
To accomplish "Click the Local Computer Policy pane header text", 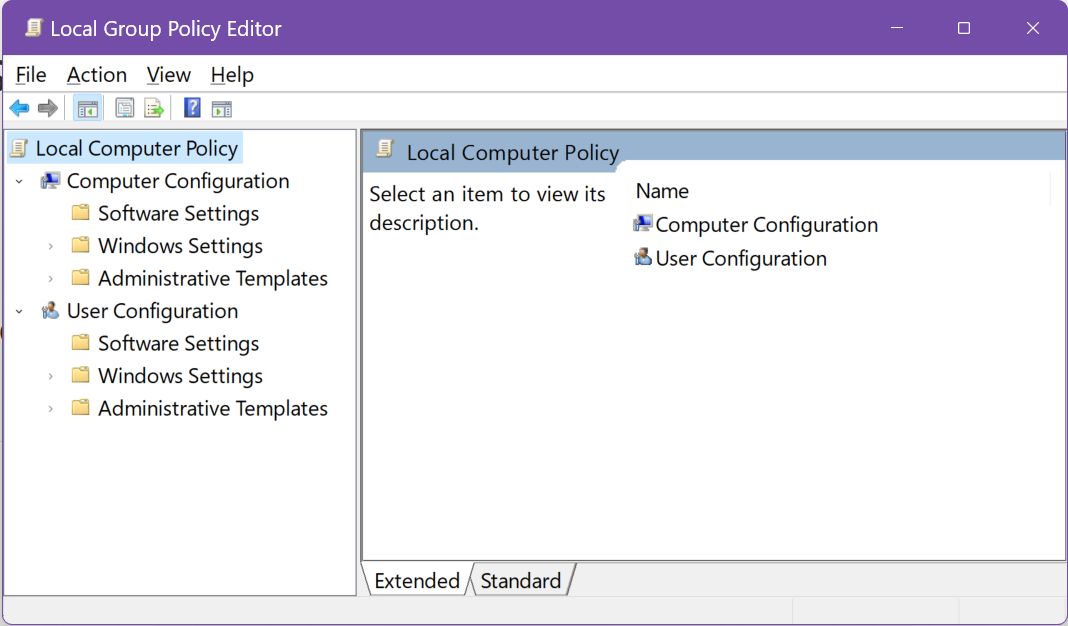I will [x=513, y=153].
